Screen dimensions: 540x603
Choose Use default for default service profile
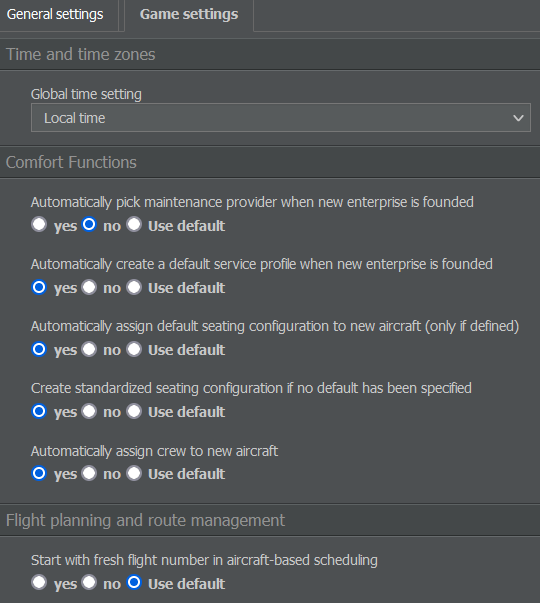[134, 287]
